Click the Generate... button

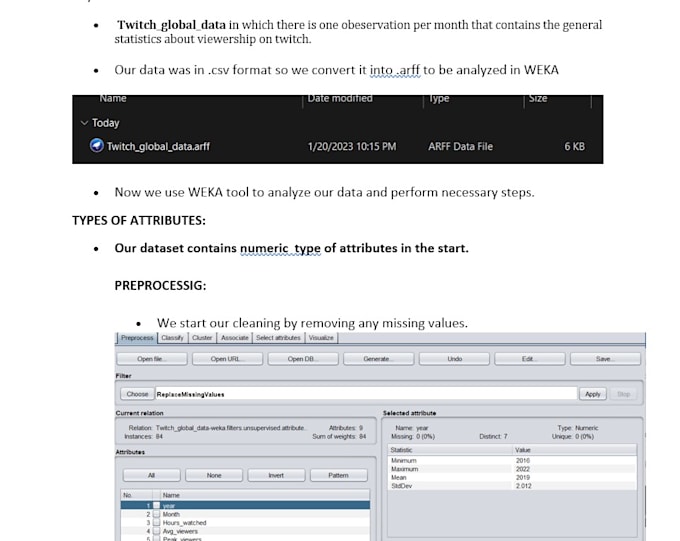pos(378,359)
